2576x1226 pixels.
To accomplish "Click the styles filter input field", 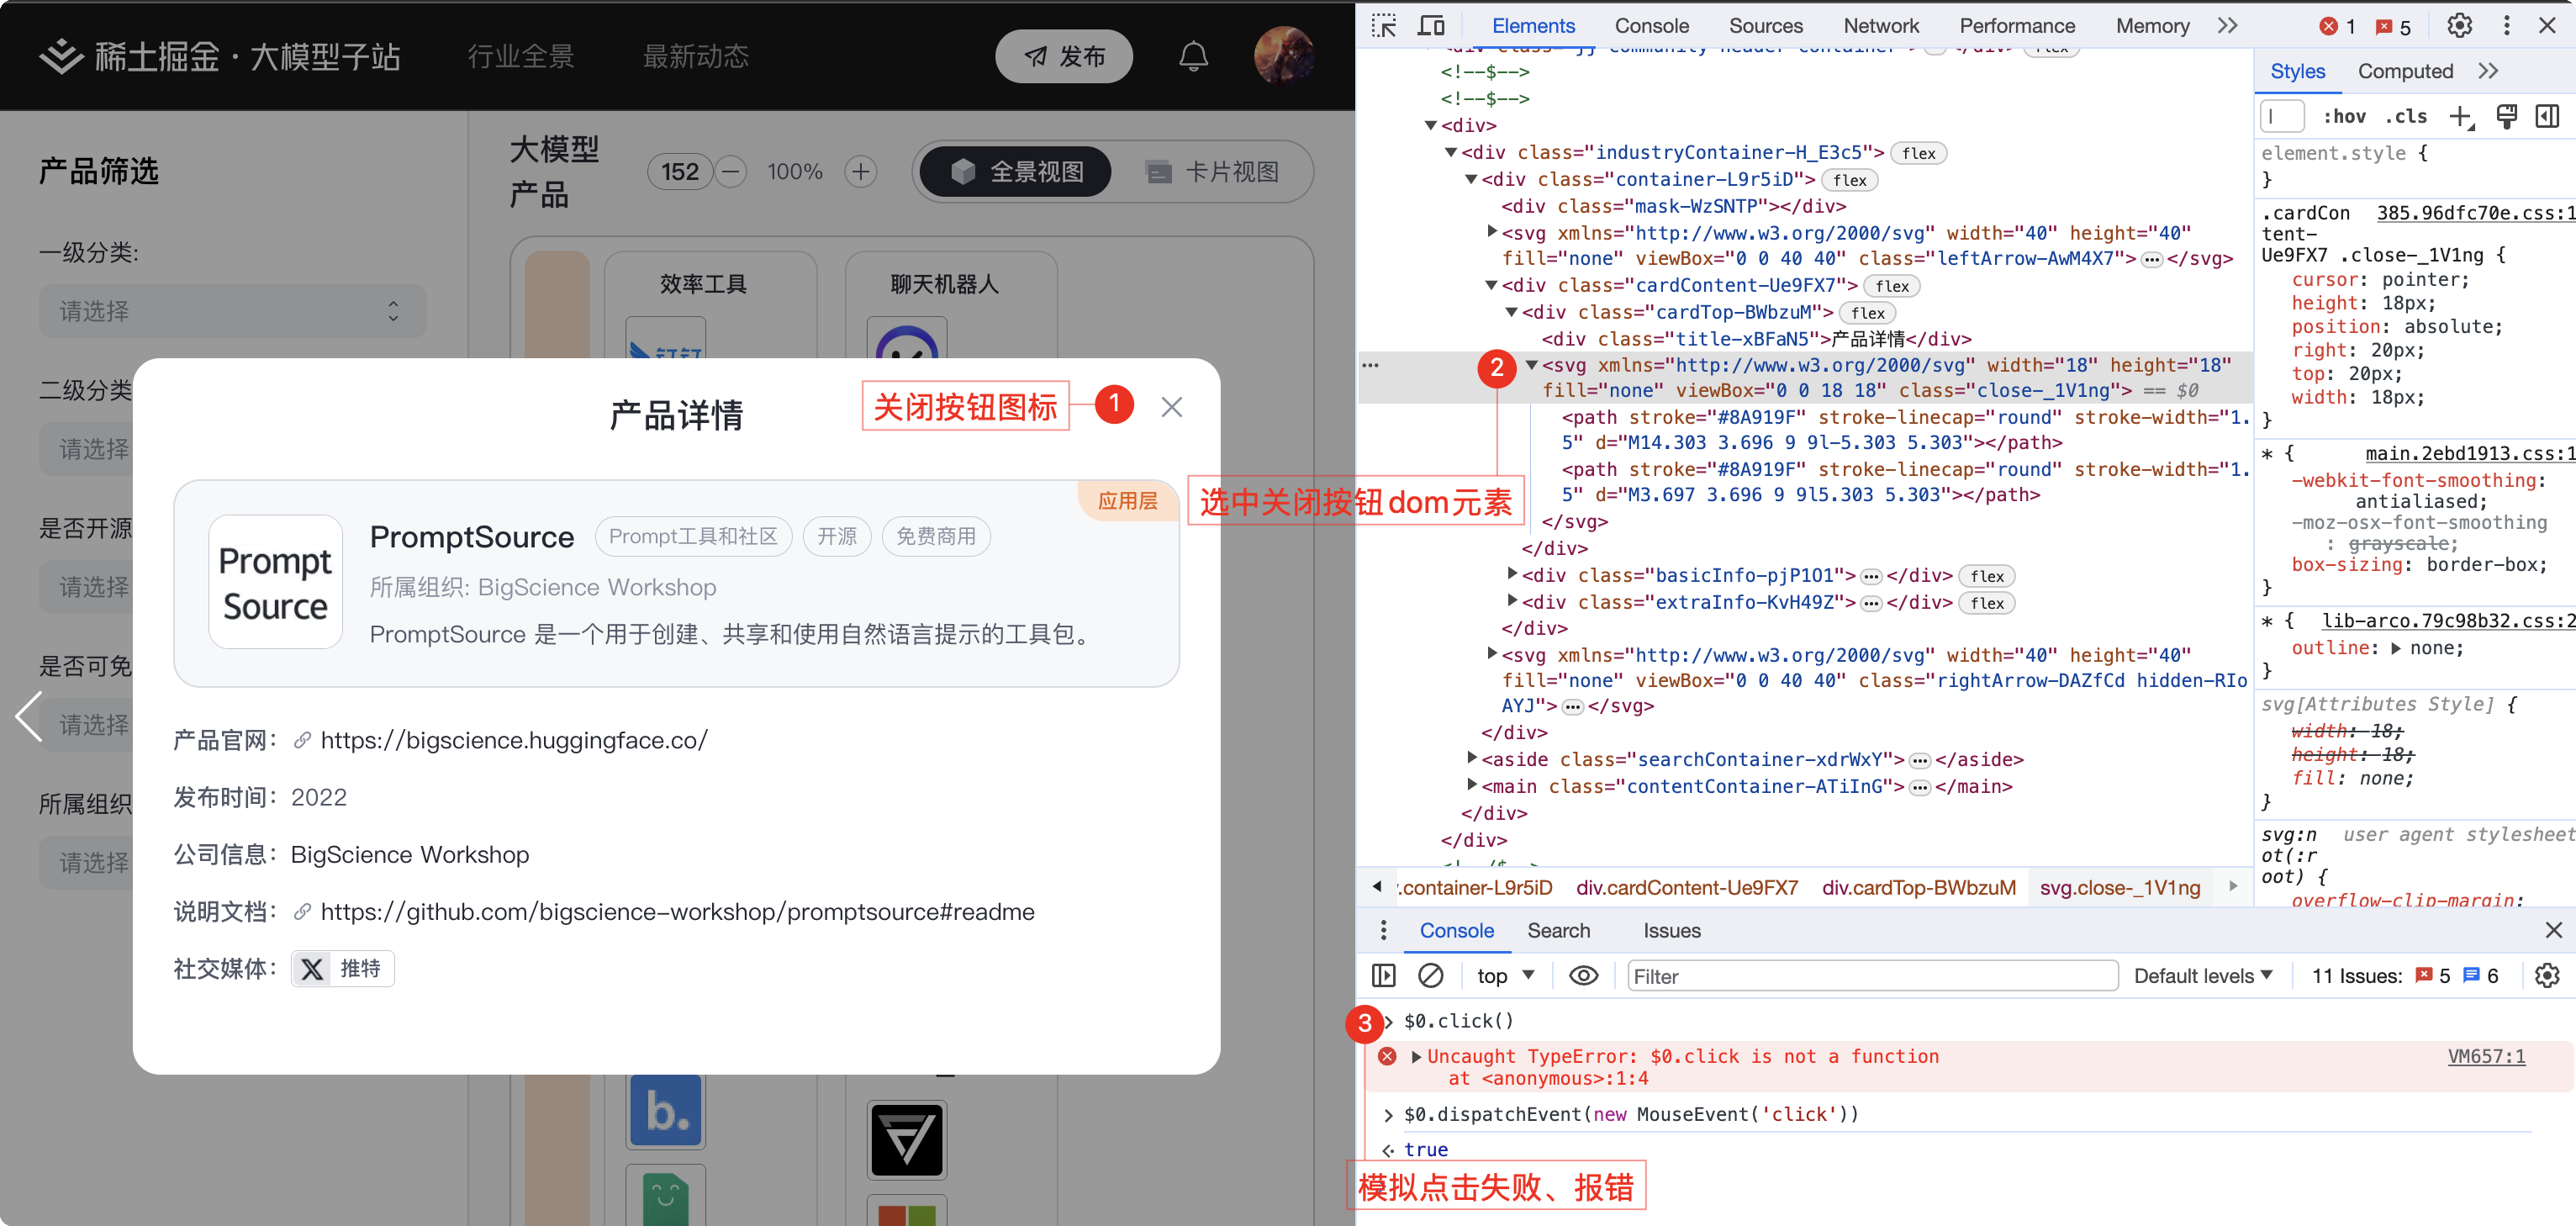I will click(x=2283, y=116).
